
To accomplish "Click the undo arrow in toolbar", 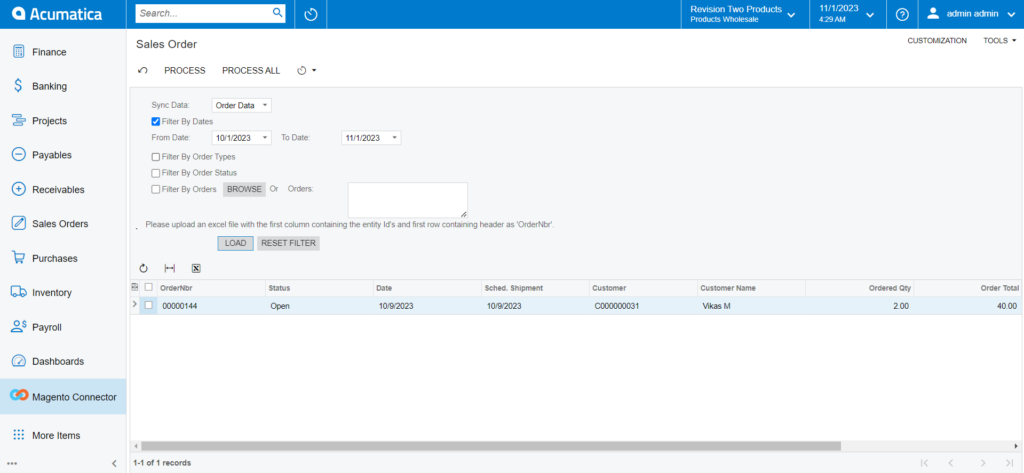I will point(143,71).
